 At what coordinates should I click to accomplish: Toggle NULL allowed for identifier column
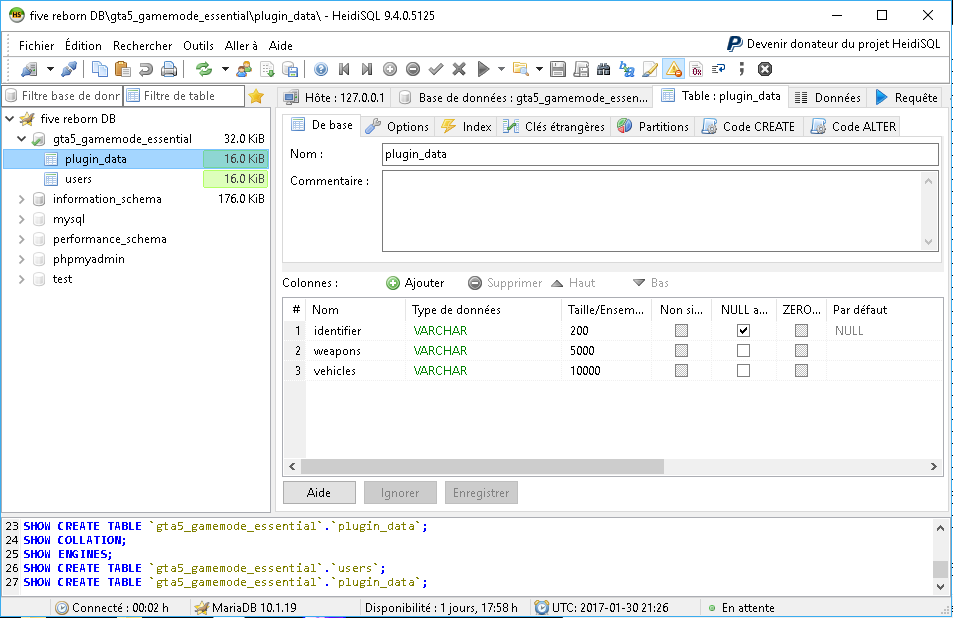click(743, 331)
